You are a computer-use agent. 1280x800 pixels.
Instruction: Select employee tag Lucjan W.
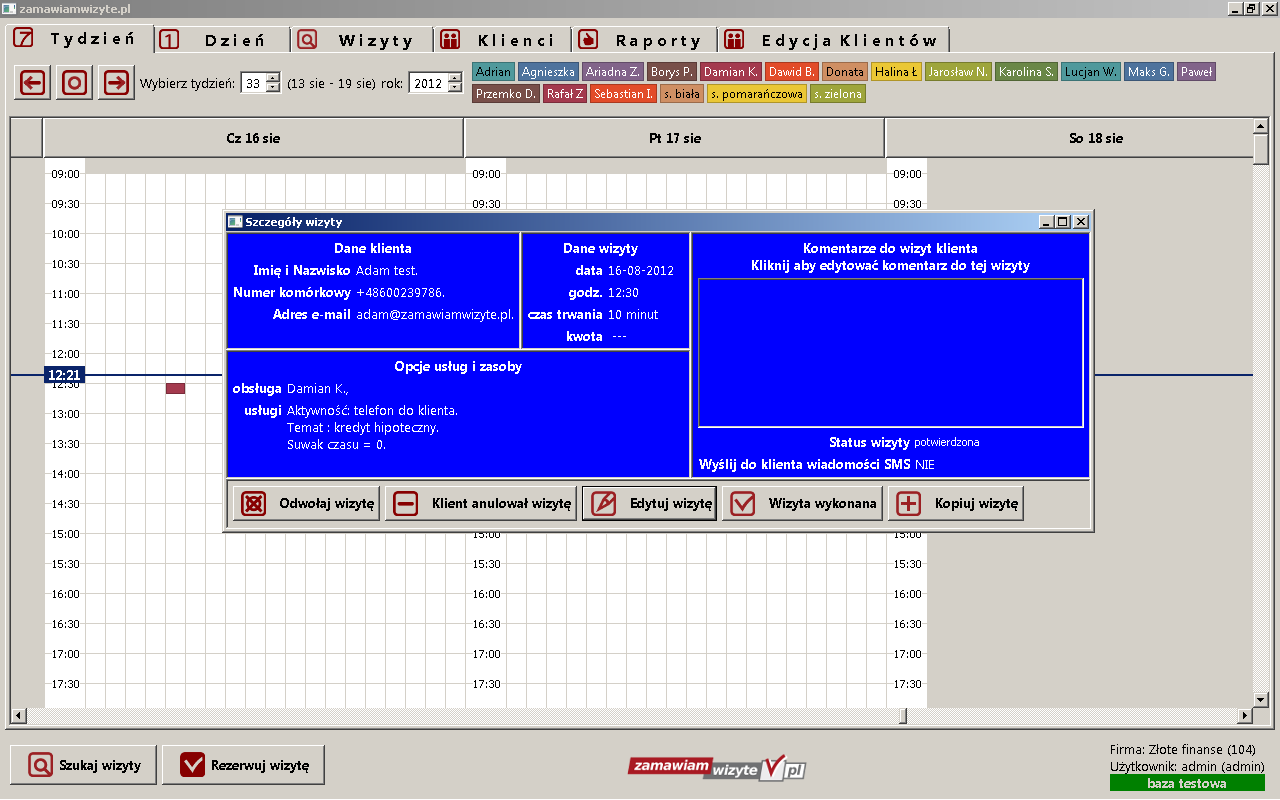1090,72
